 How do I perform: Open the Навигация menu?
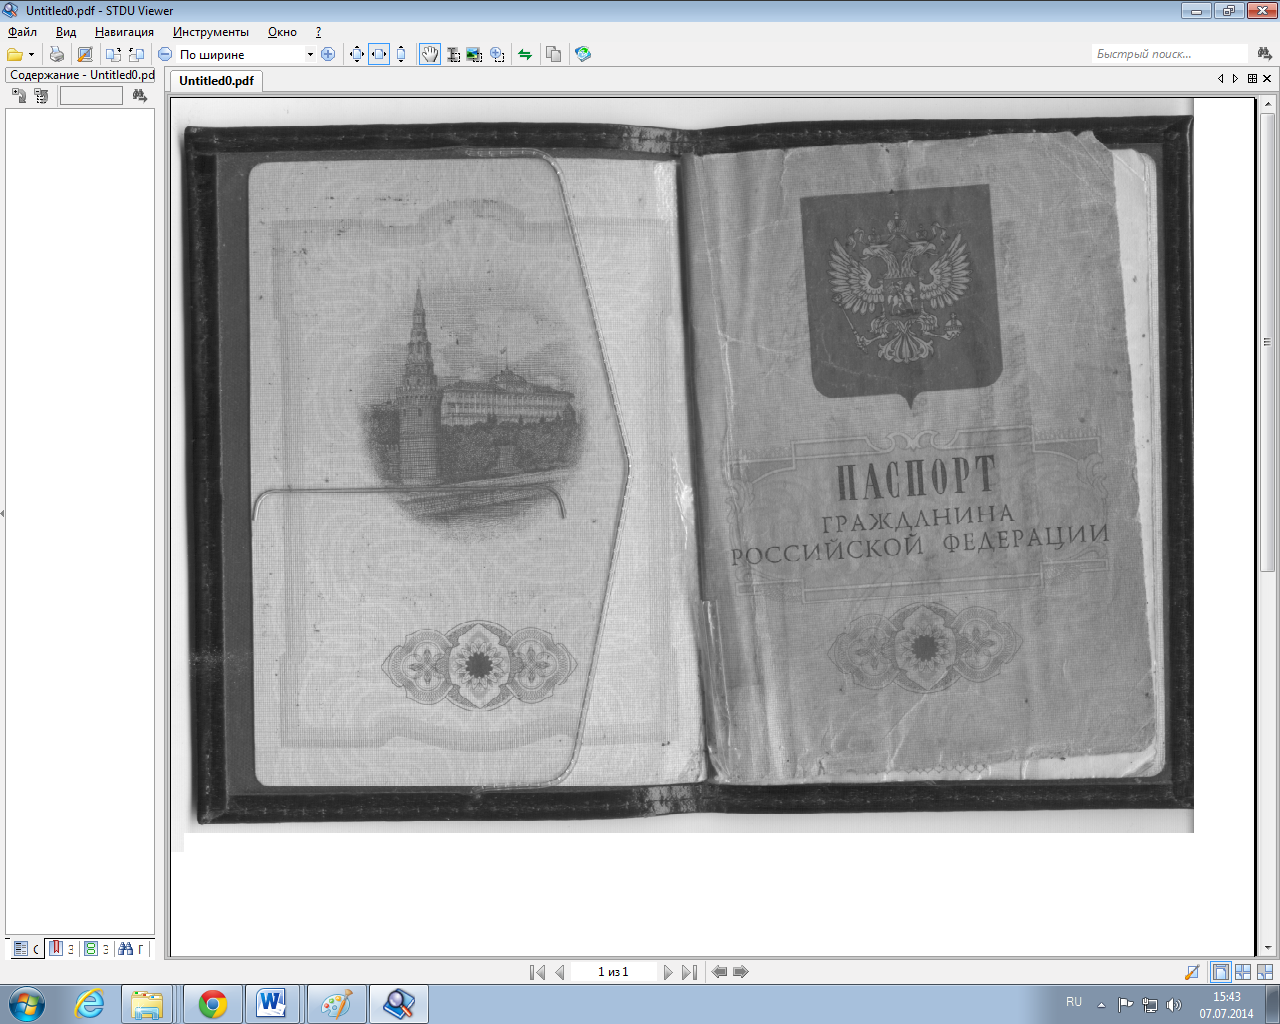click(124, 32)
